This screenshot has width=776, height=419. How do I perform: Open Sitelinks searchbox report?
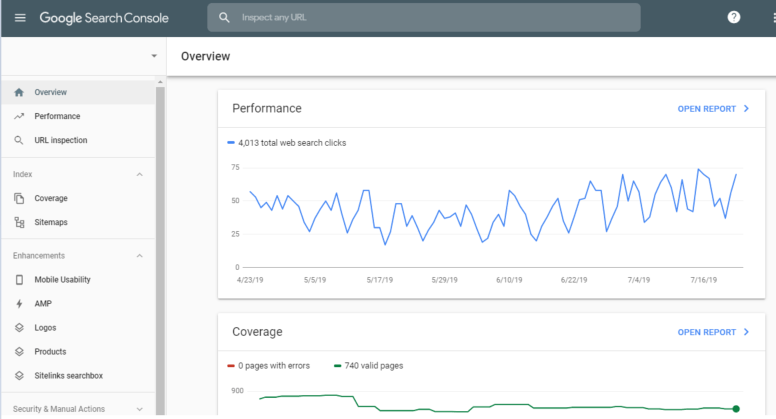[68, 375]
